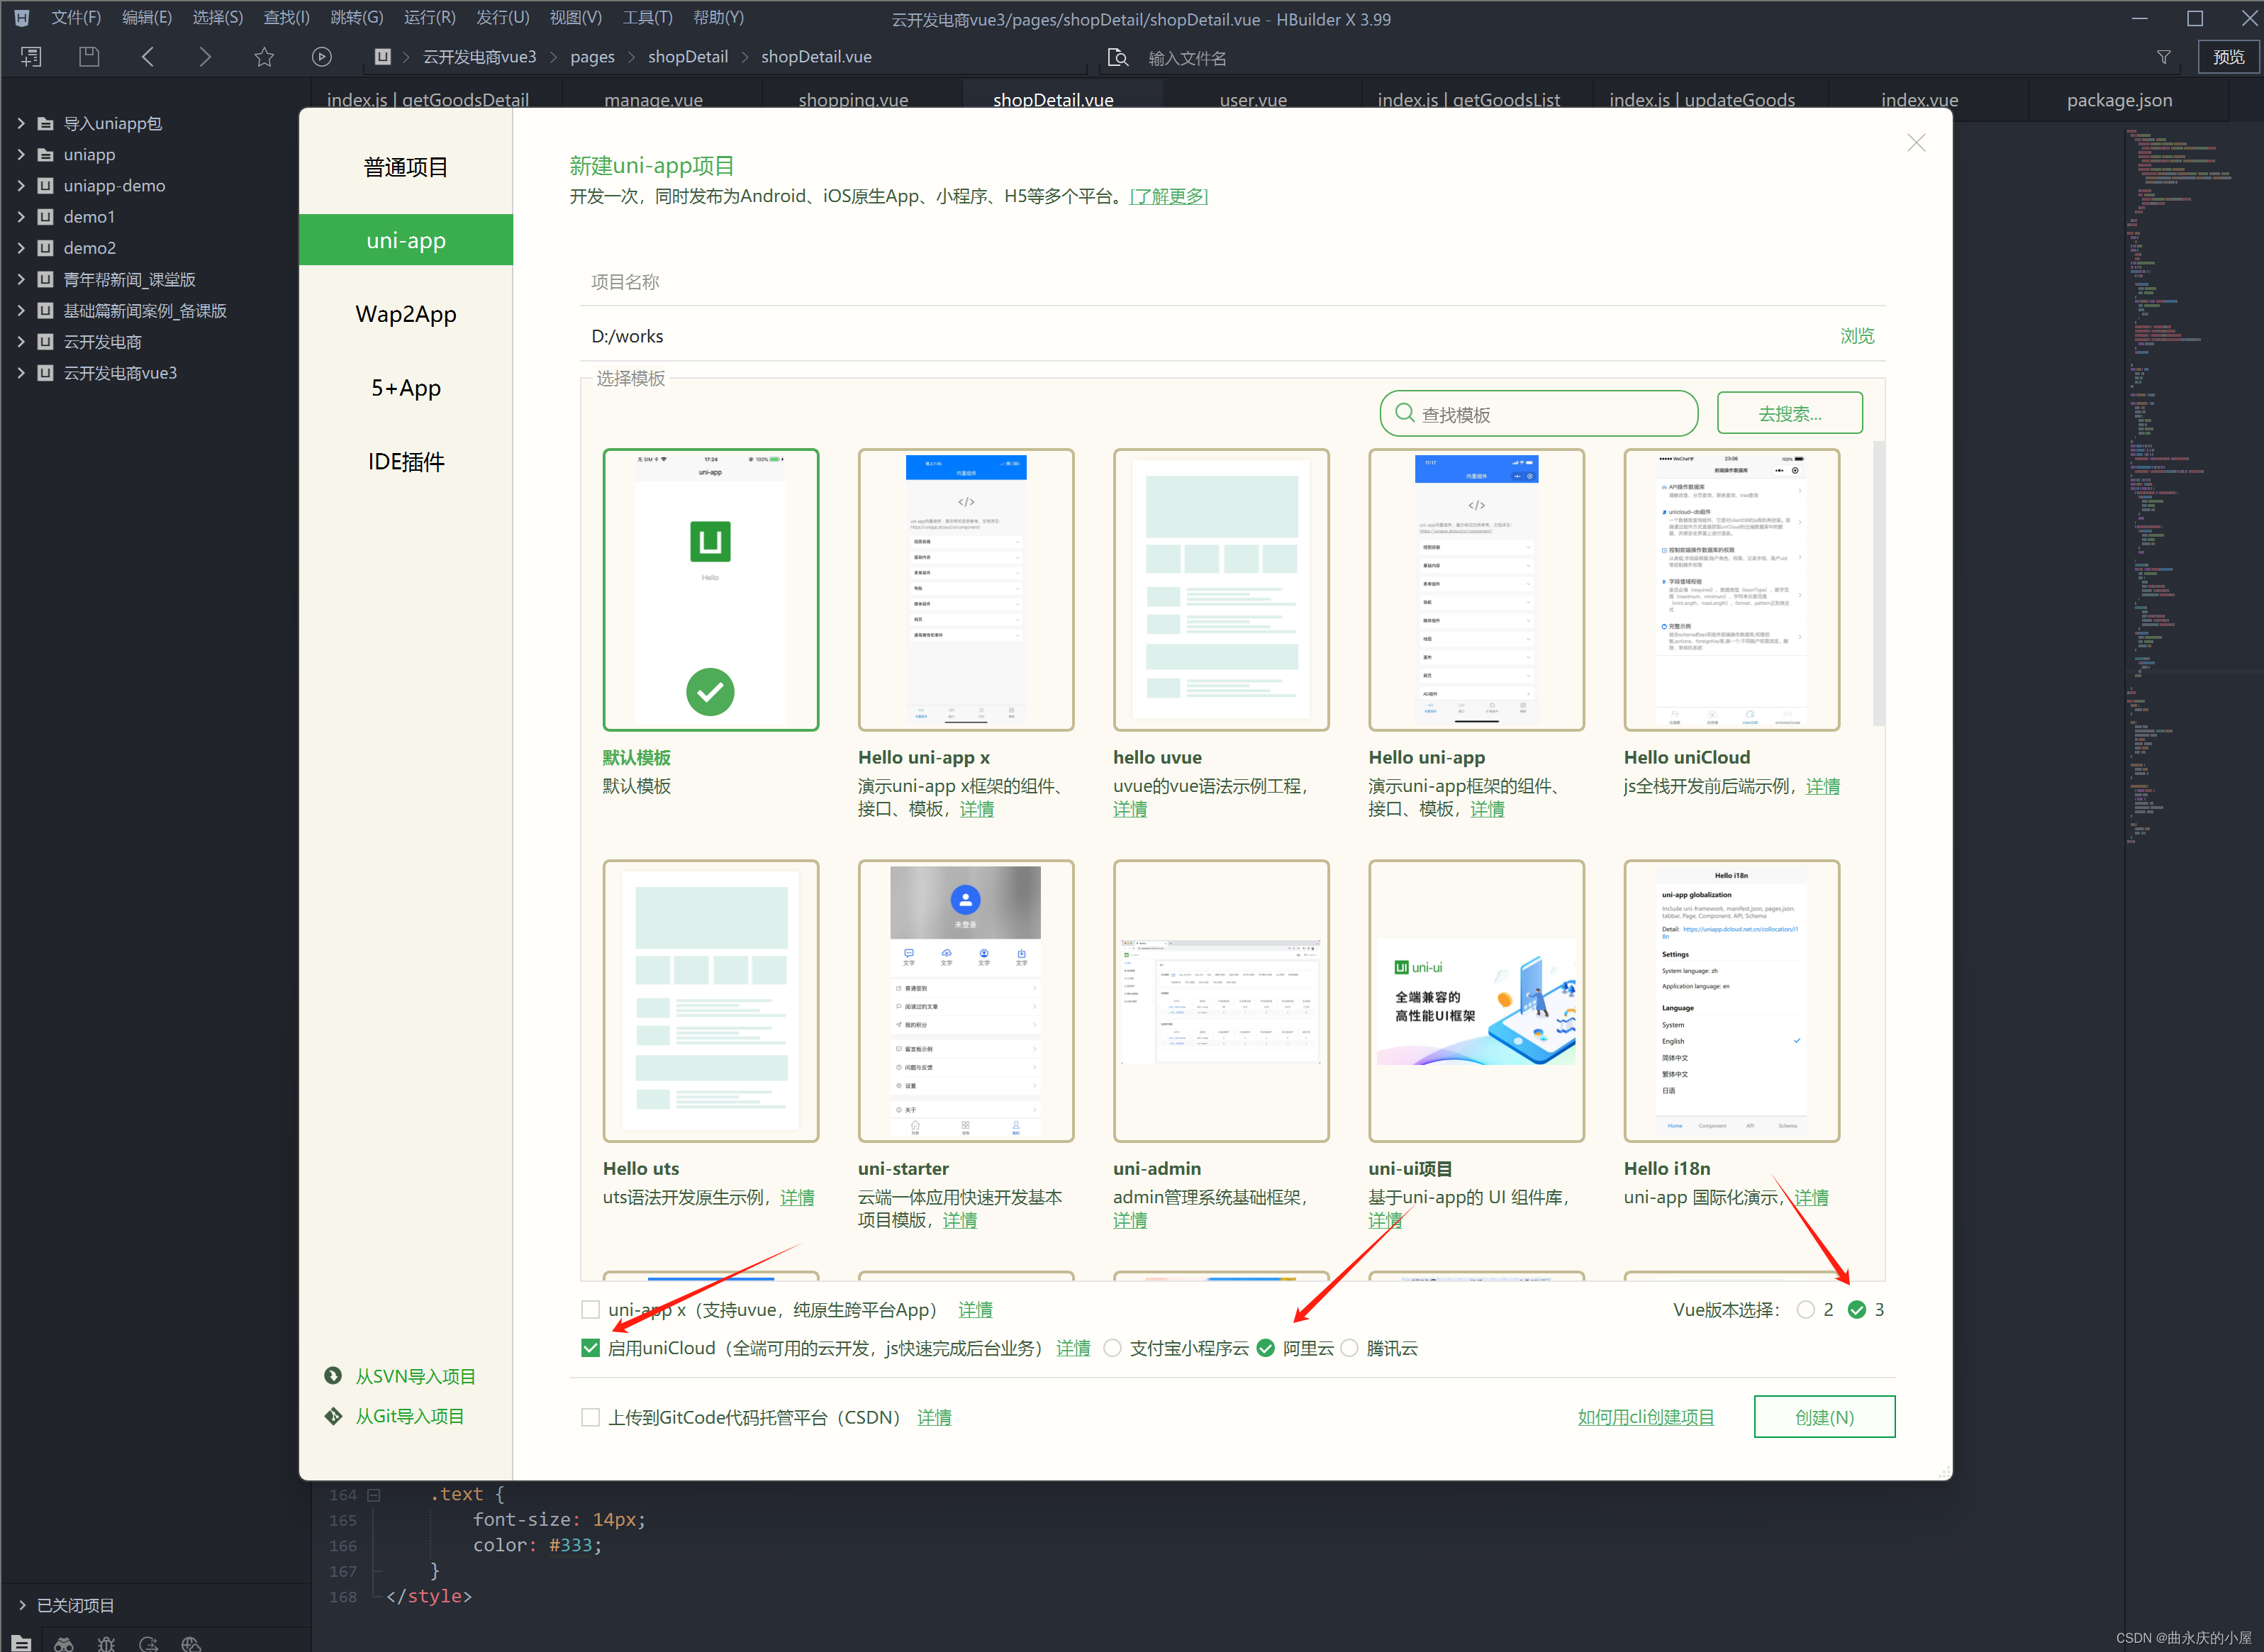Open the 如何用cli创建项目 link
2264x1652 pixels.
pyautogui.click(x=1646, y=1417)
